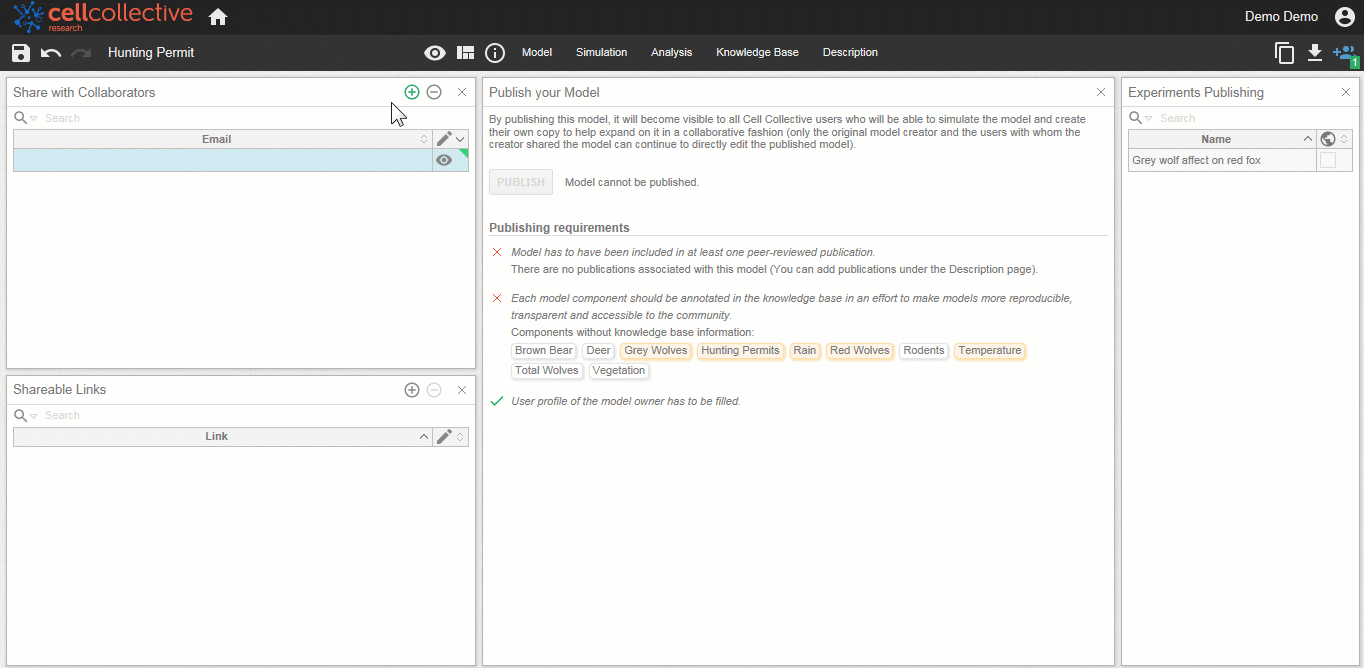Click the redo arrow icon
Screen dimensions: 1364x668
pos(81,53)
